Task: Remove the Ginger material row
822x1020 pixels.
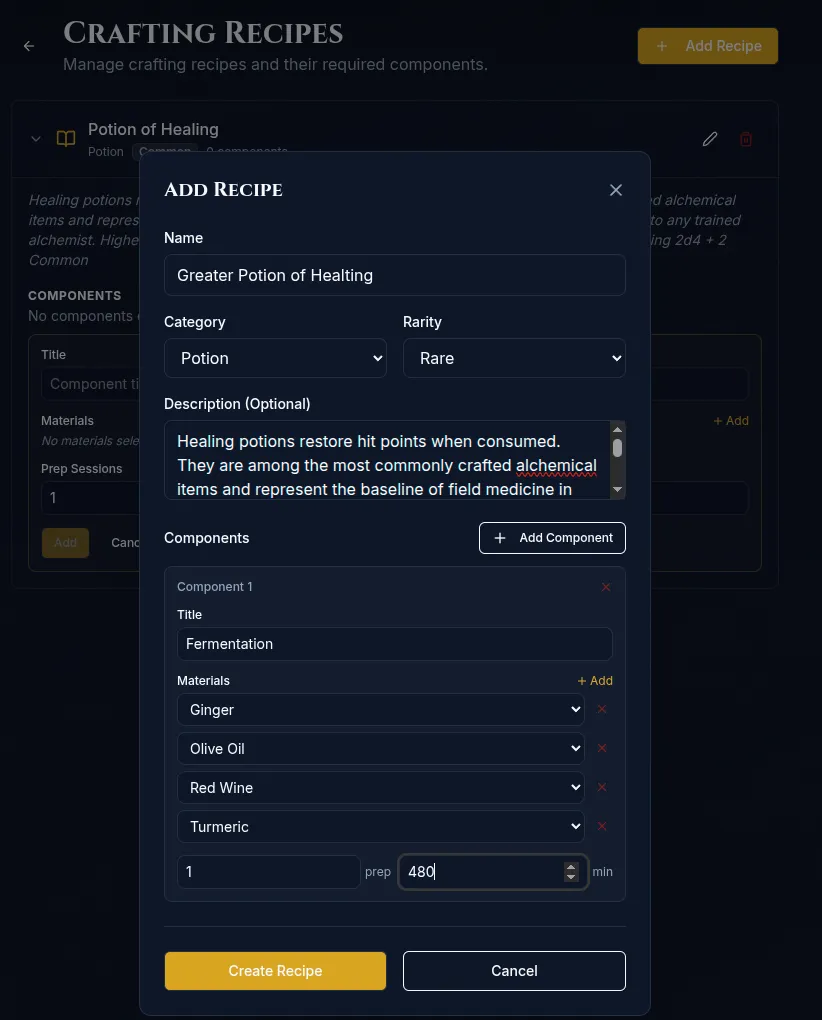Action: pyautogui.click(x=602, y=709)
